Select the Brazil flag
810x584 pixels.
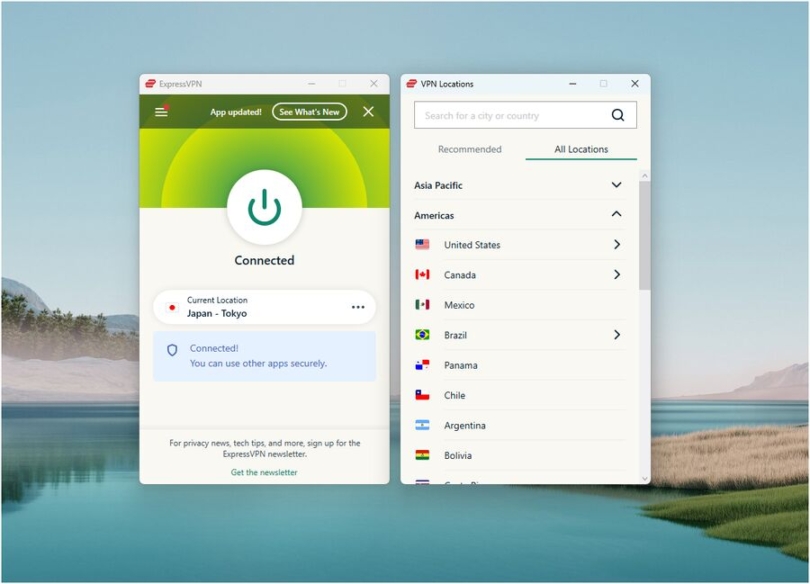[423, 335]
